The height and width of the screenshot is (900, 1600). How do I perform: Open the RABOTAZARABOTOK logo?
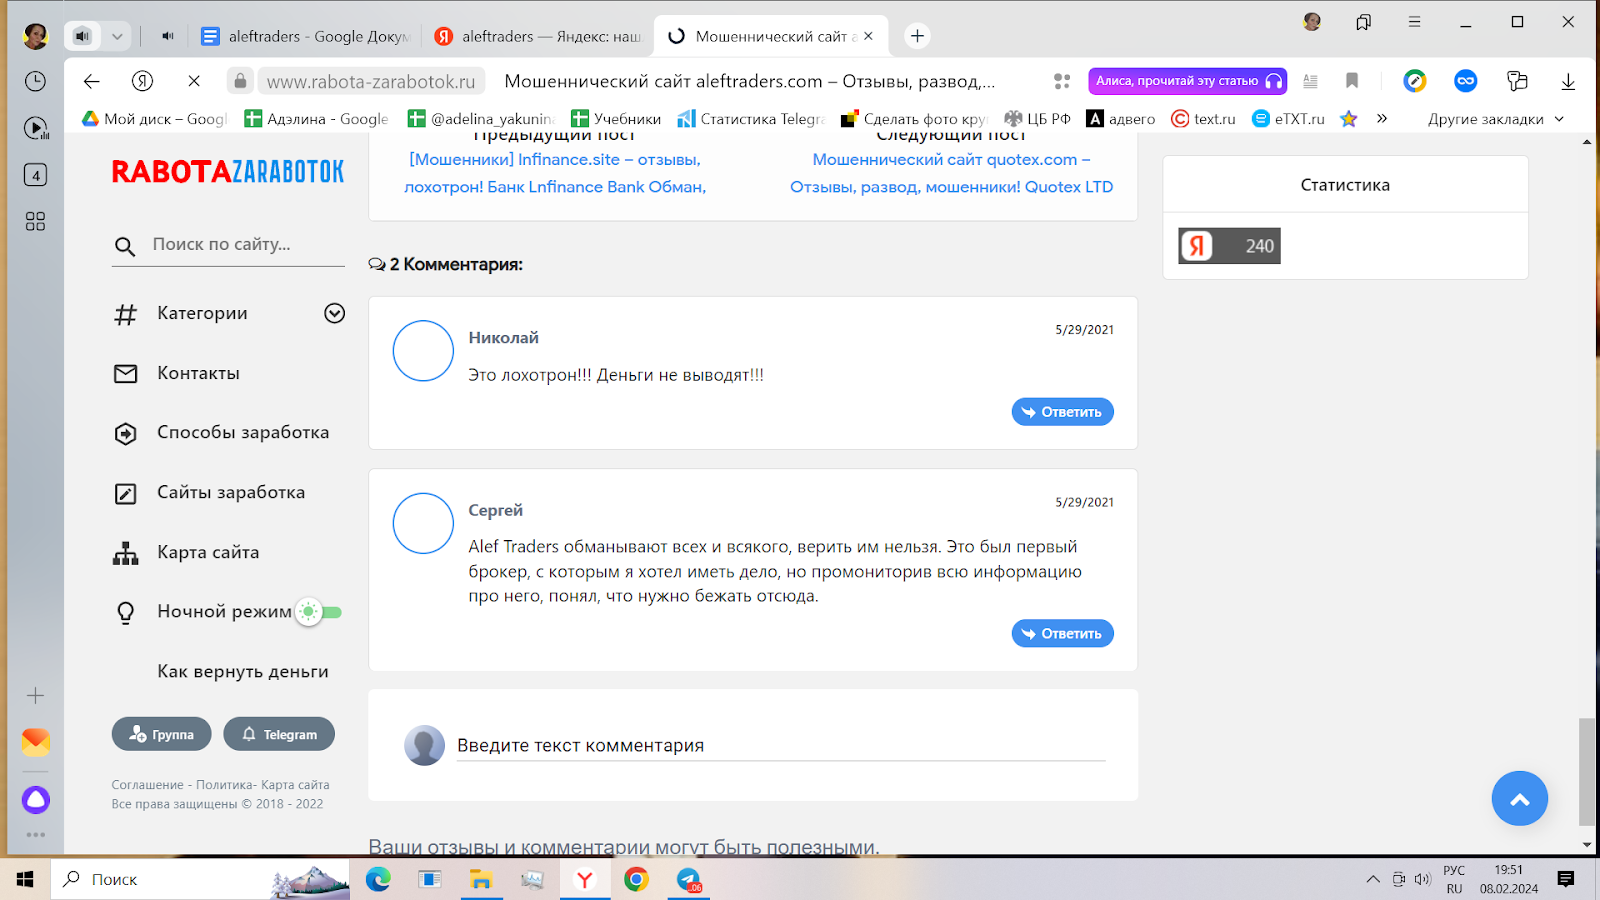228,172
